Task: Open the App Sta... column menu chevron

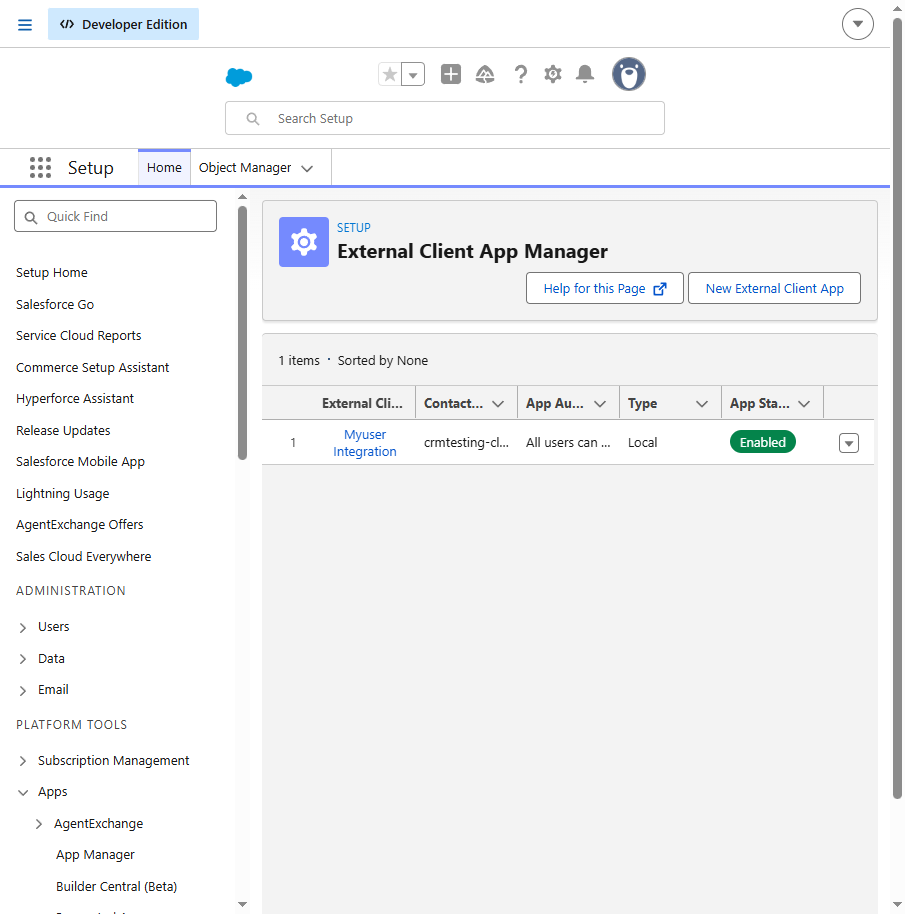Action: 804,403
